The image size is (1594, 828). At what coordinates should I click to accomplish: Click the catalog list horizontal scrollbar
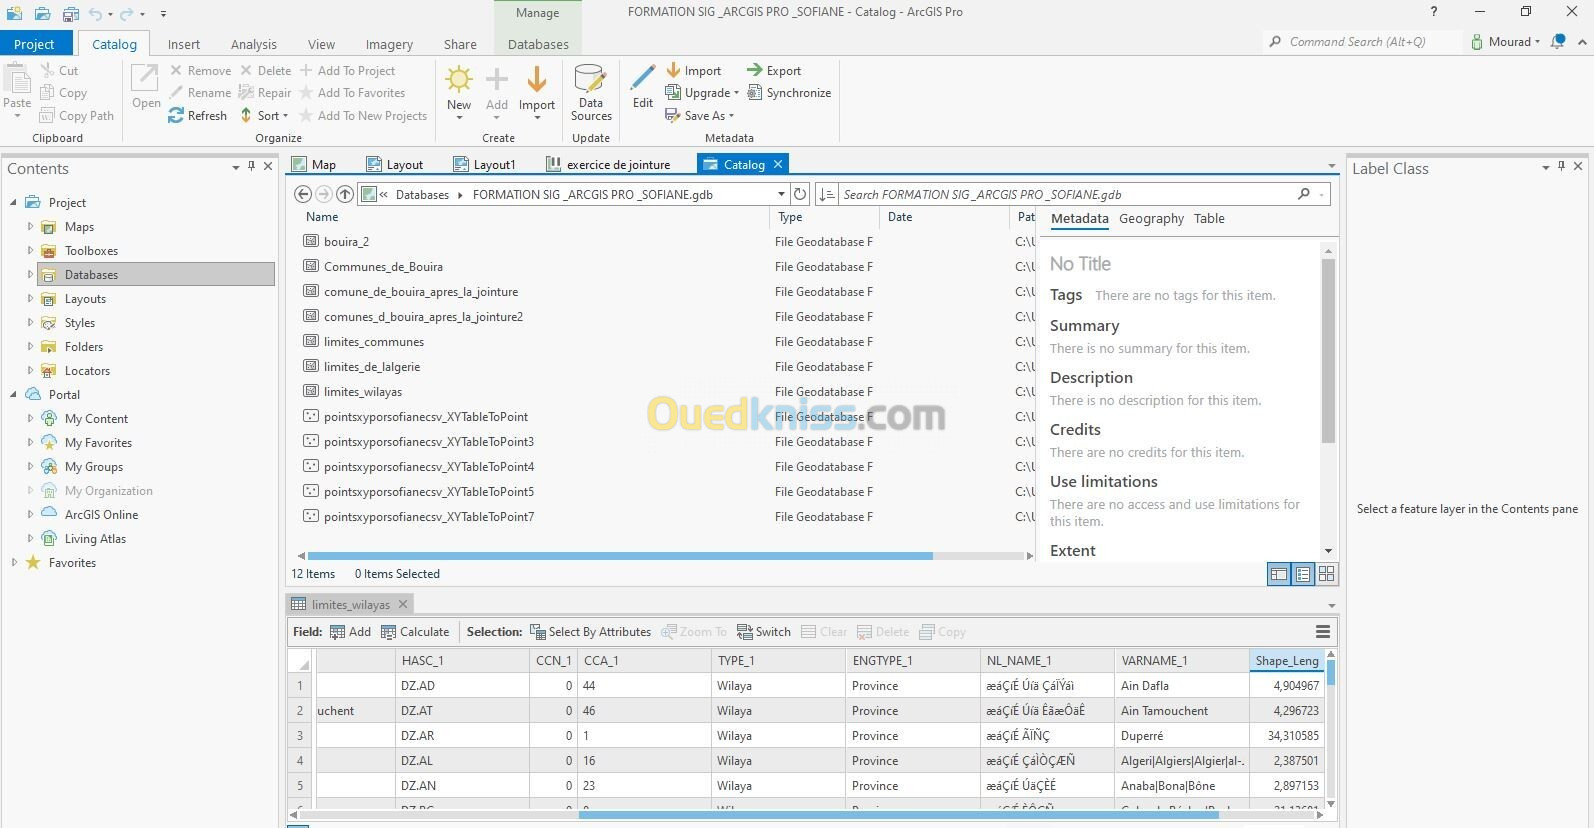[x=620, y=556]
